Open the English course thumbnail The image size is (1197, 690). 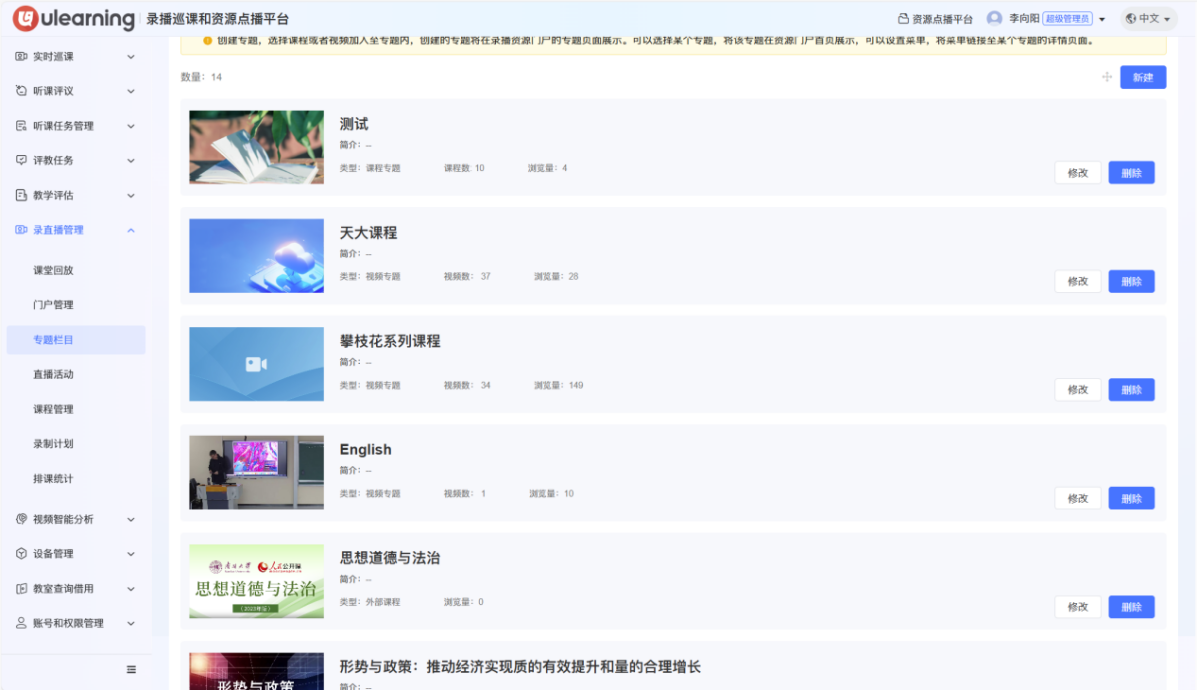click(x=256, y=472)
